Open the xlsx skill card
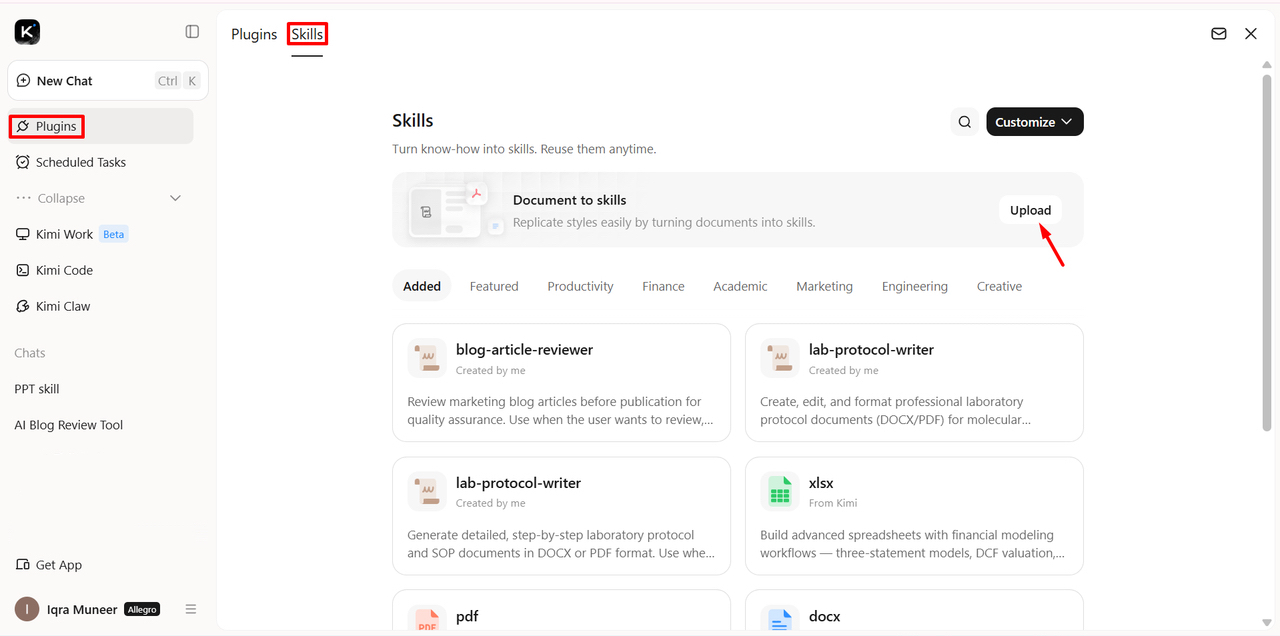The width and height of the screenshot is (1280, 636). coord(914,516)
